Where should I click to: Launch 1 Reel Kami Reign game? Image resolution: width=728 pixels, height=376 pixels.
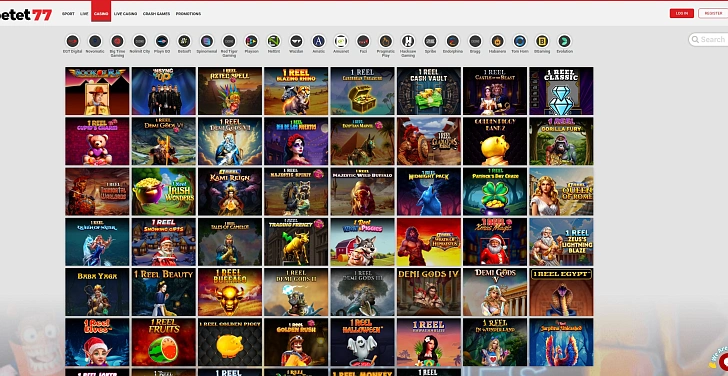tap(230, 191)
